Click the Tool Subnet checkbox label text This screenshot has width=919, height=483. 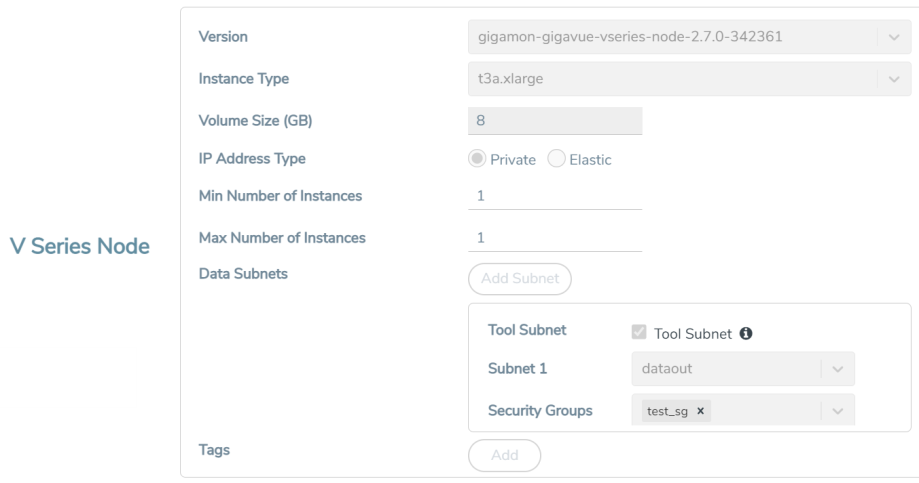coord(693,333)
